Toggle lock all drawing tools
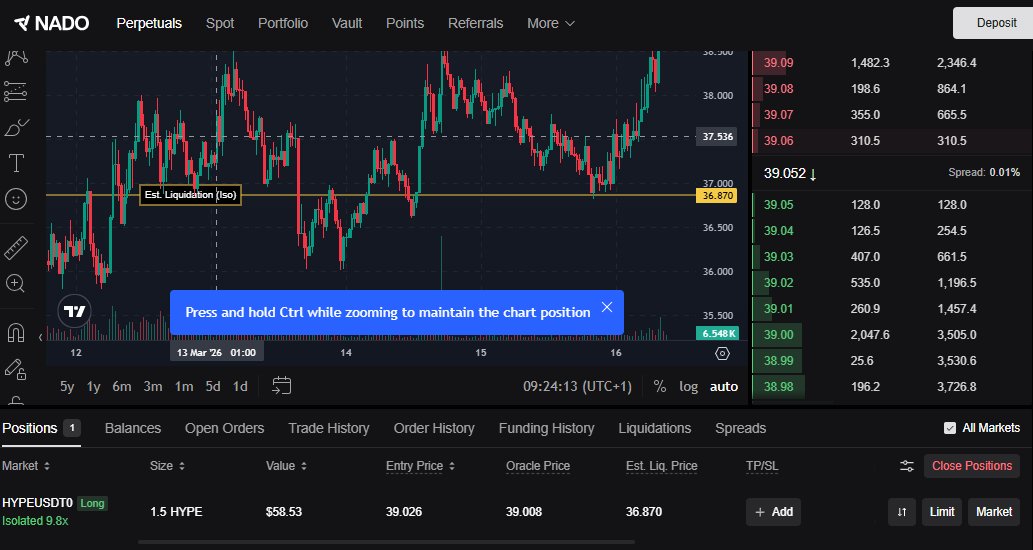This screenshot has width=1033, height=550. point(16,369)
